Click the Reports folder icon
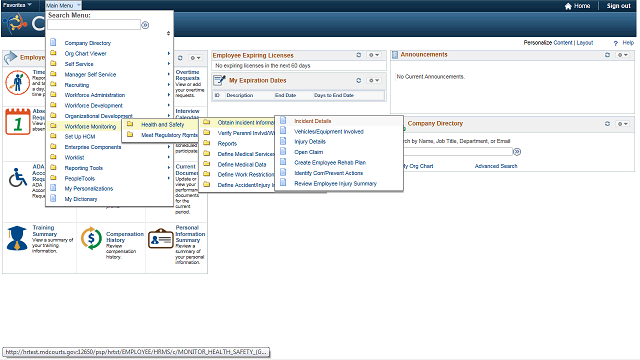The height and width of the screenshot is (360, 640). pos(207,143)
